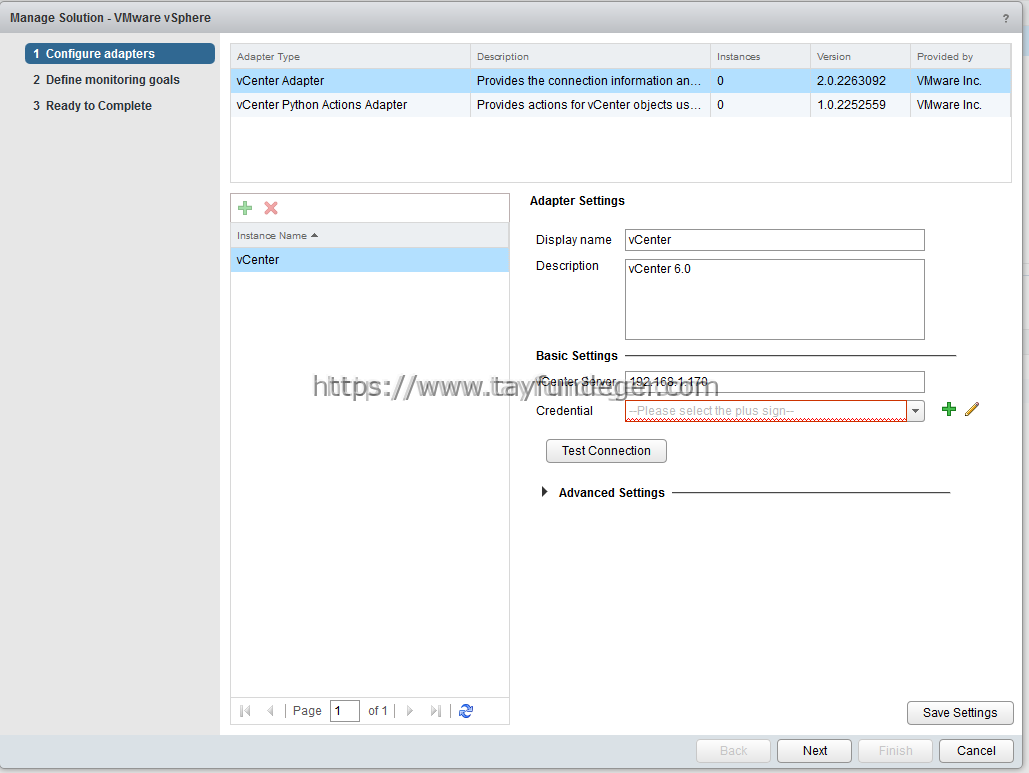Viewport: 1029px width, 773px height.
Task: Go to step 2 Define monitoring goals
Action: (106, 79)
